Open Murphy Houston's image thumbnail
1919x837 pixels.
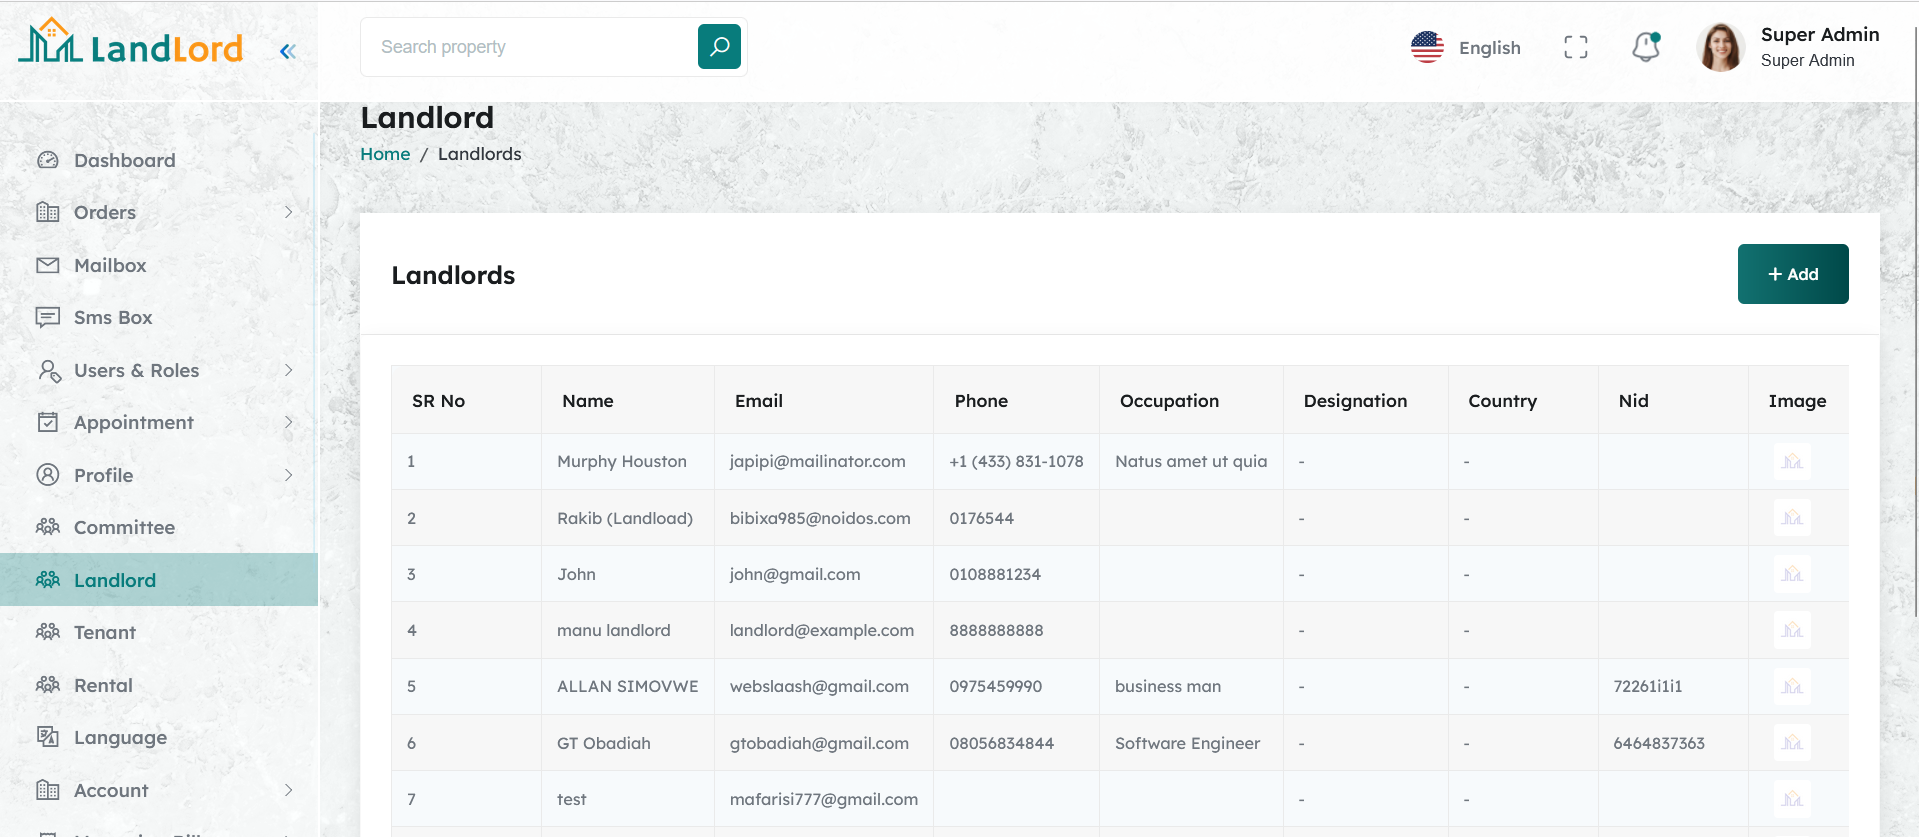[x=1791, y=461]
